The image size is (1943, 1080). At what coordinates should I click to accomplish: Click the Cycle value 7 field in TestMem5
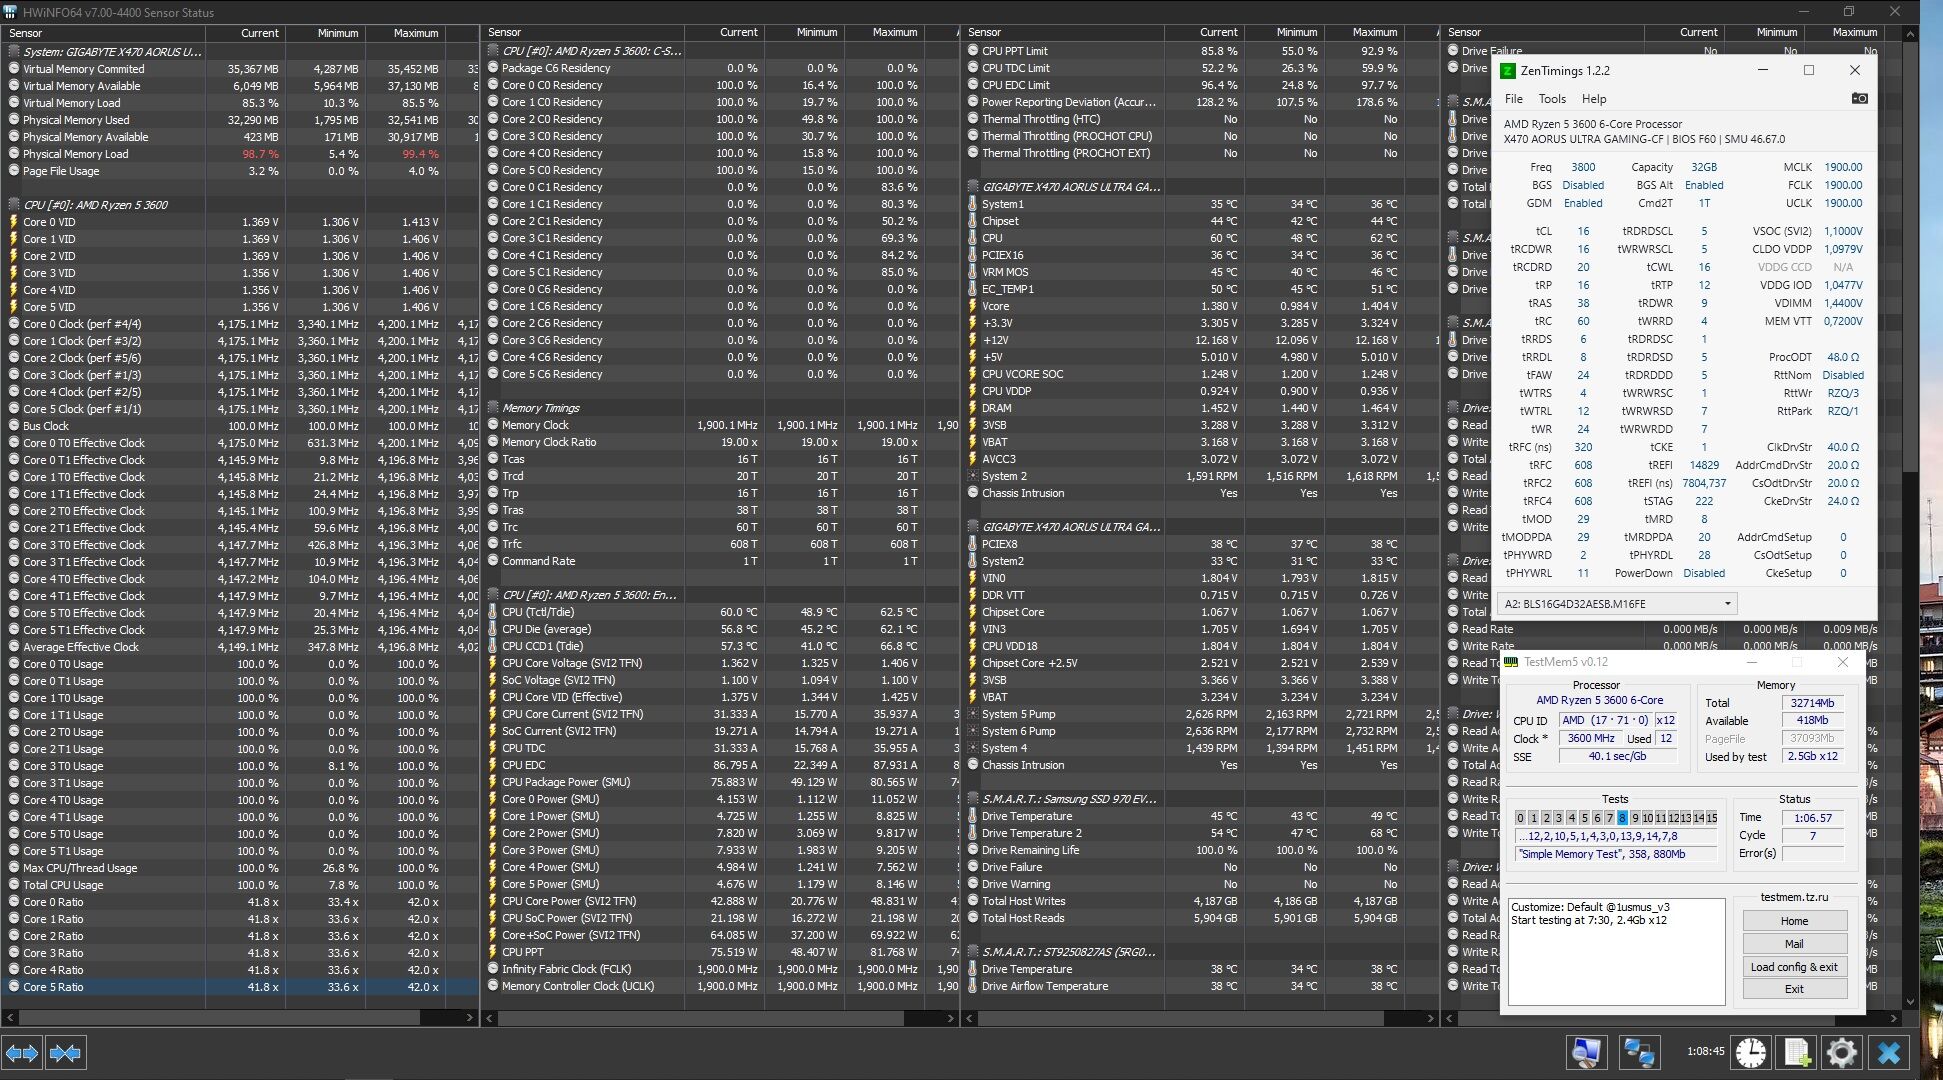click(1812, 836)
